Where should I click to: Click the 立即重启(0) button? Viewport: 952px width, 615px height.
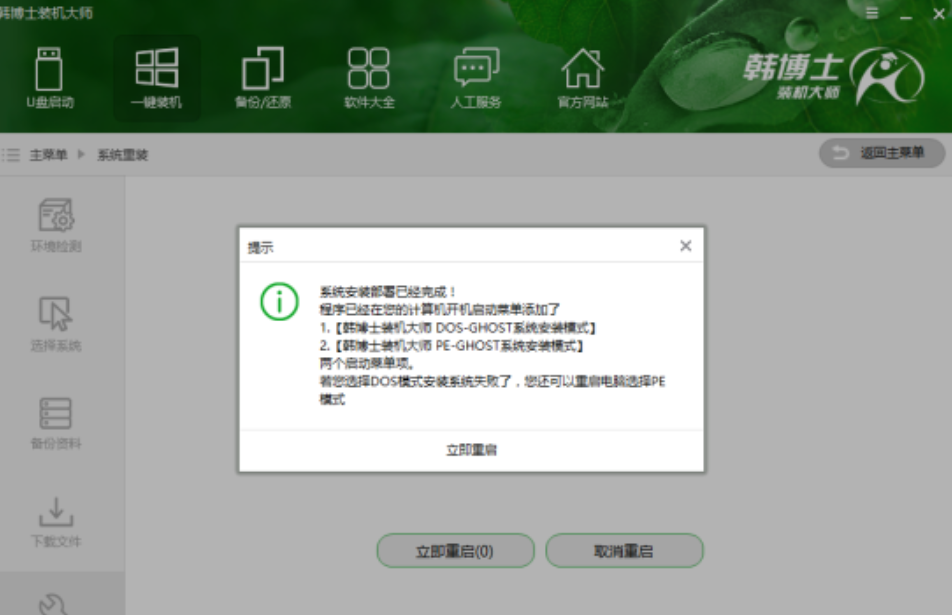click(x=455, y=551)
